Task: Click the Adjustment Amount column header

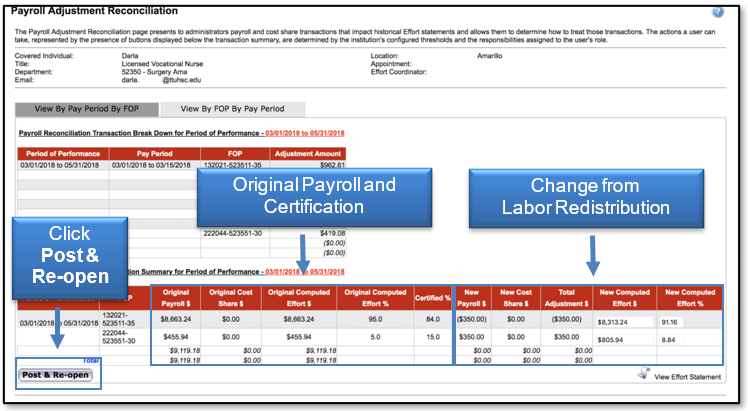Action: click(x=308, y=154)
